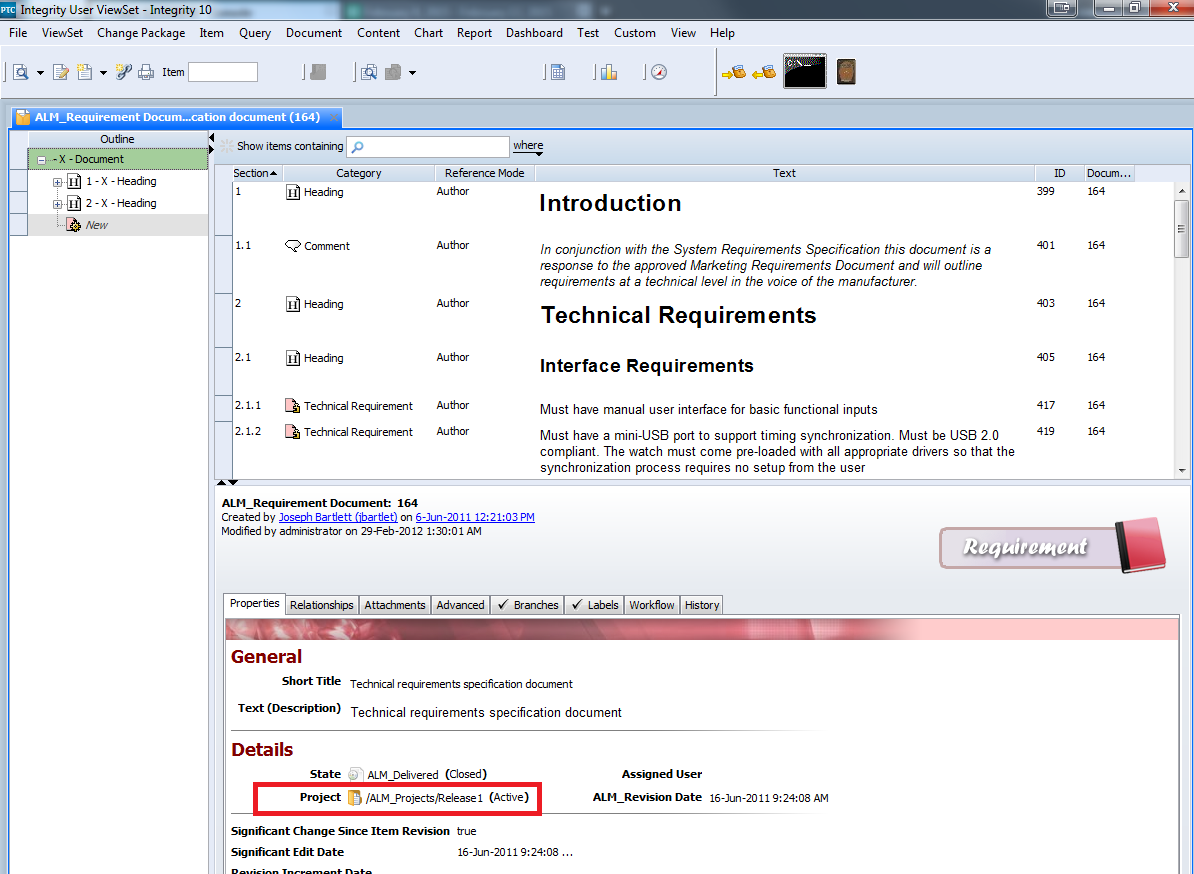The height and width of the screenshot is (874, 1194).
Task: Click the ALM_Delivered state icon
Action: pyautogui.click(x=355, y=774)
